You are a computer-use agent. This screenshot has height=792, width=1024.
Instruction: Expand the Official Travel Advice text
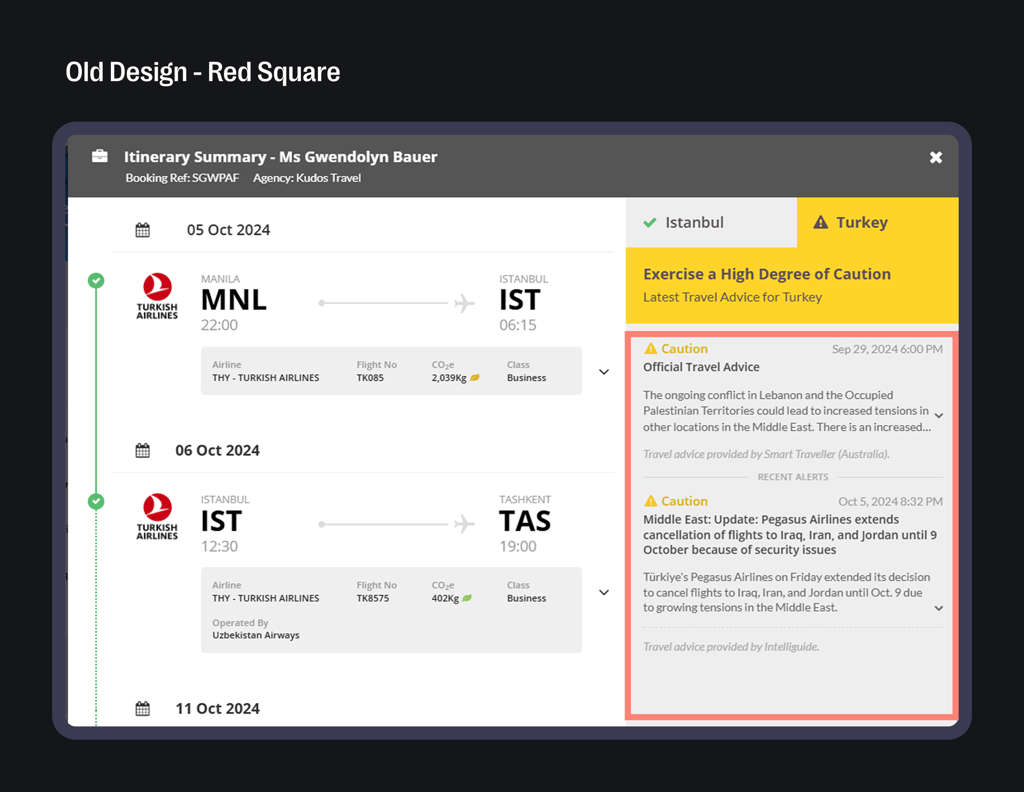point(939,415)
